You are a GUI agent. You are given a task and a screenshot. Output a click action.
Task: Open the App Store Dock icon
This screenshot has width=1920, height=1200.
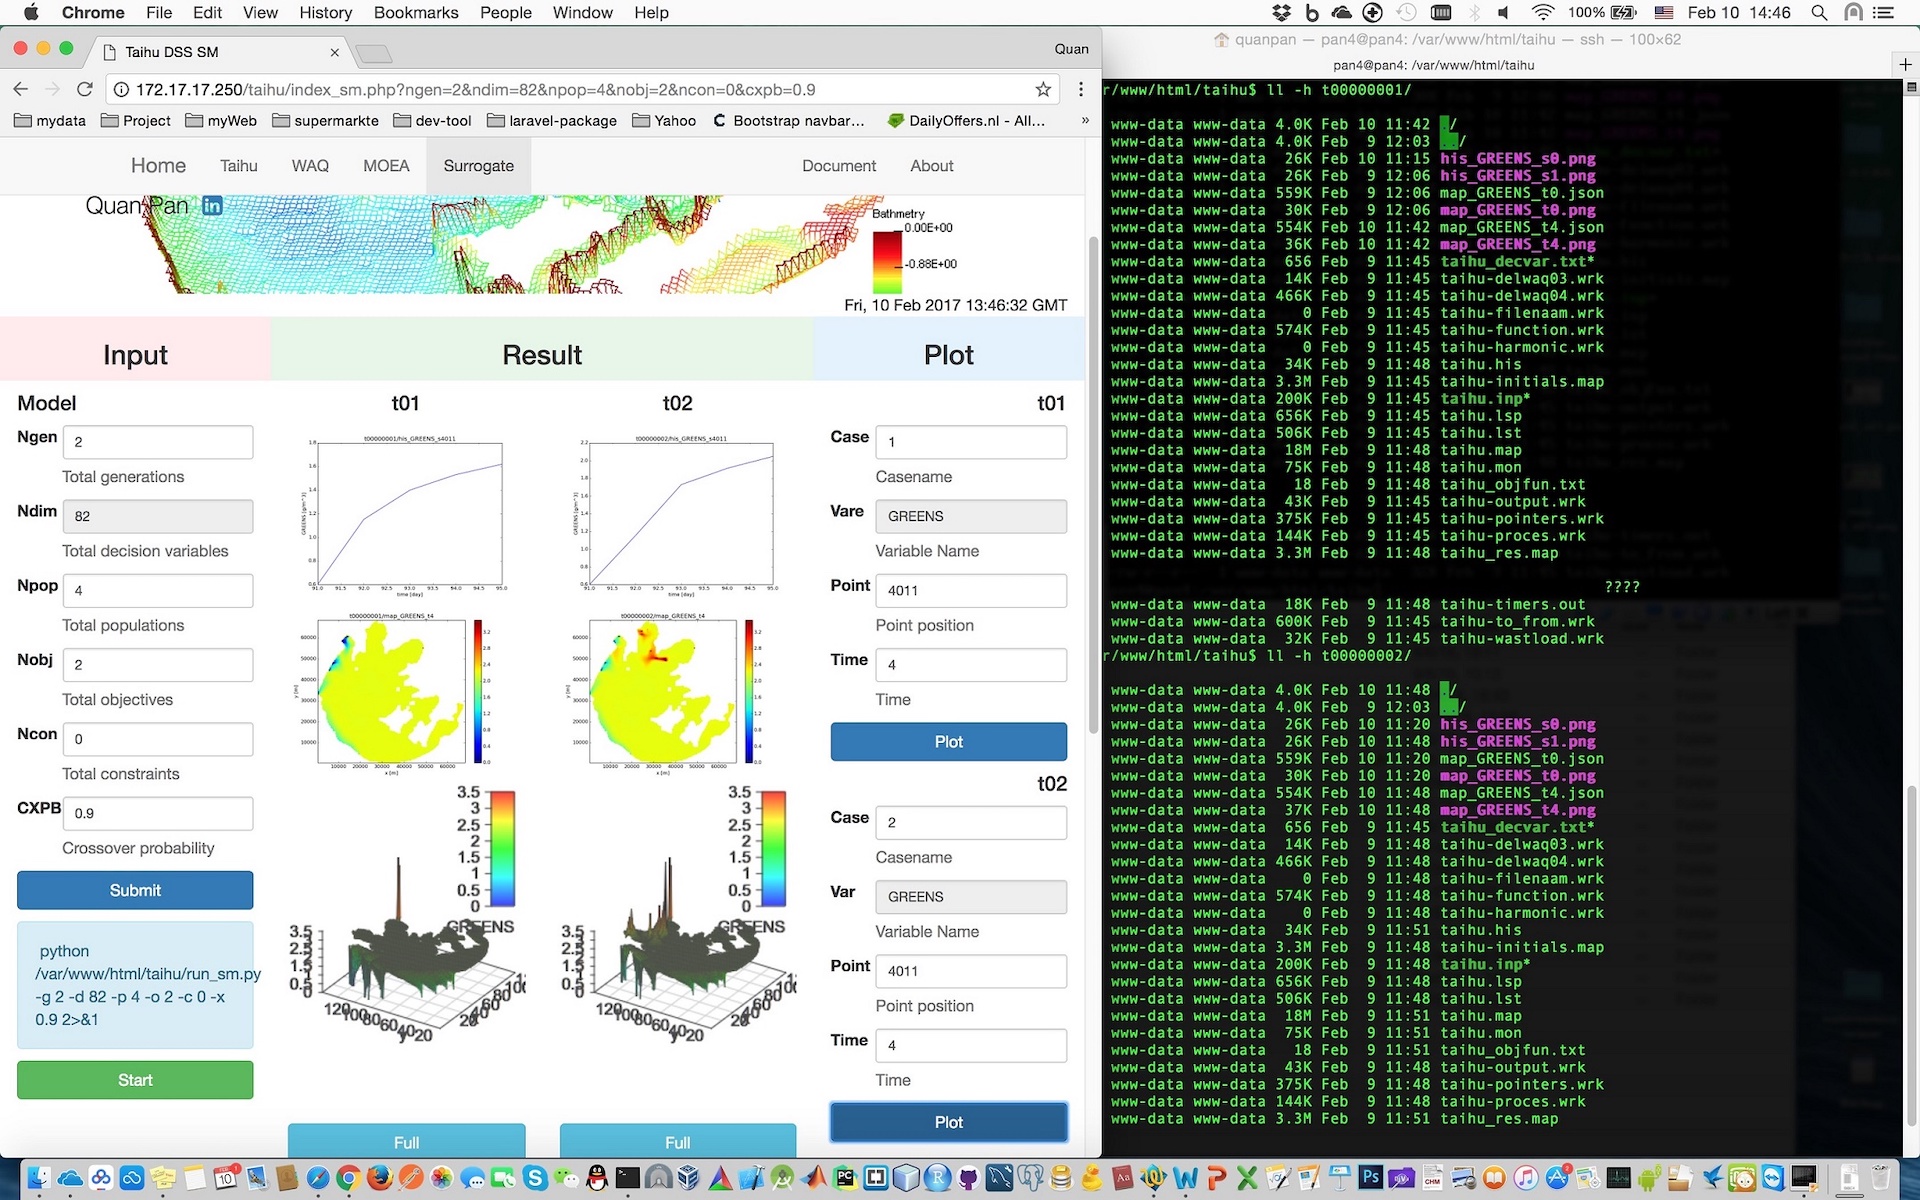[1557, 1178]
